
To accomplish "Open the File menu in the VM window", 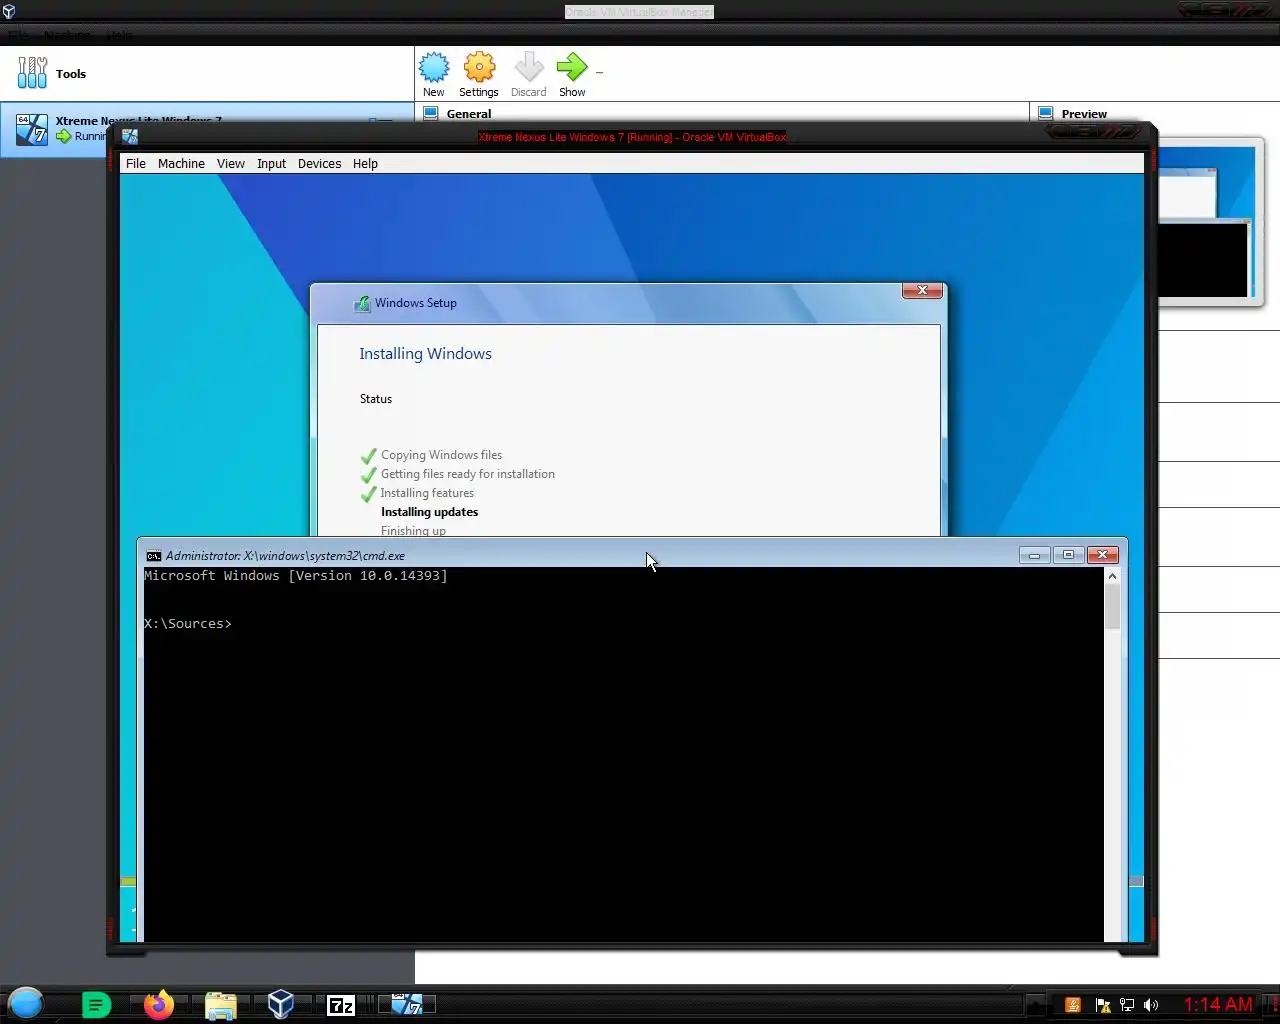I will (x=136, y=163).
